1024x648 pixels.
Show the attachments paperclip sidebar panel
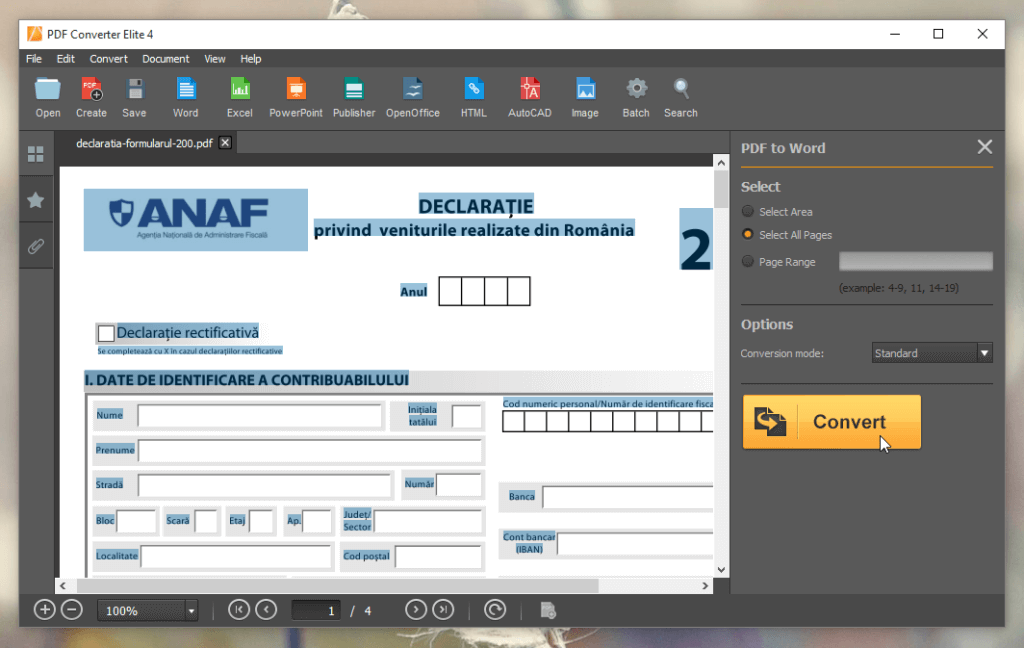click(36, 246)
